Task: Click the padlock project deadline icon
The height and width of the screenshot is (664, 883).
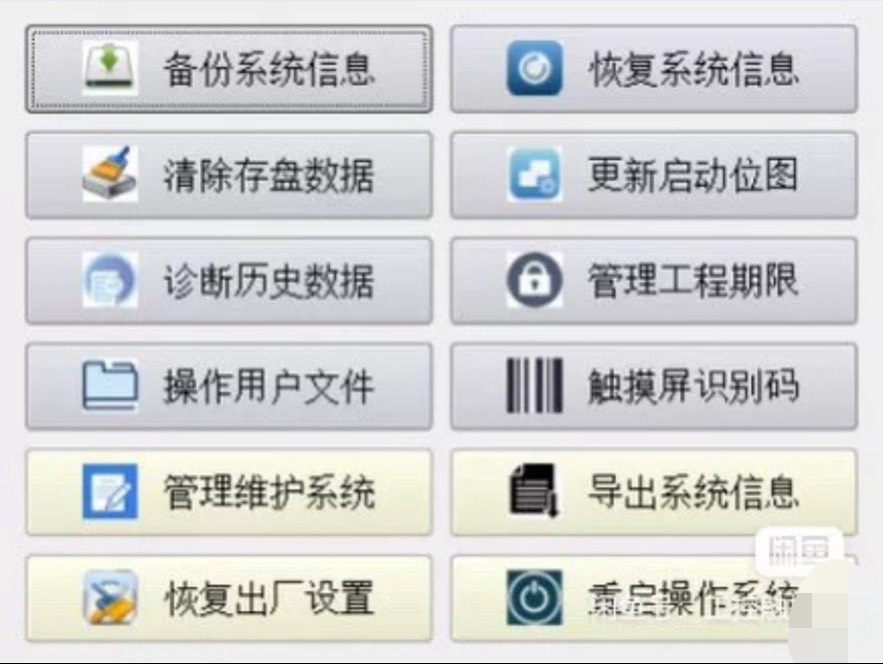Action: click(x=534, y=280)
